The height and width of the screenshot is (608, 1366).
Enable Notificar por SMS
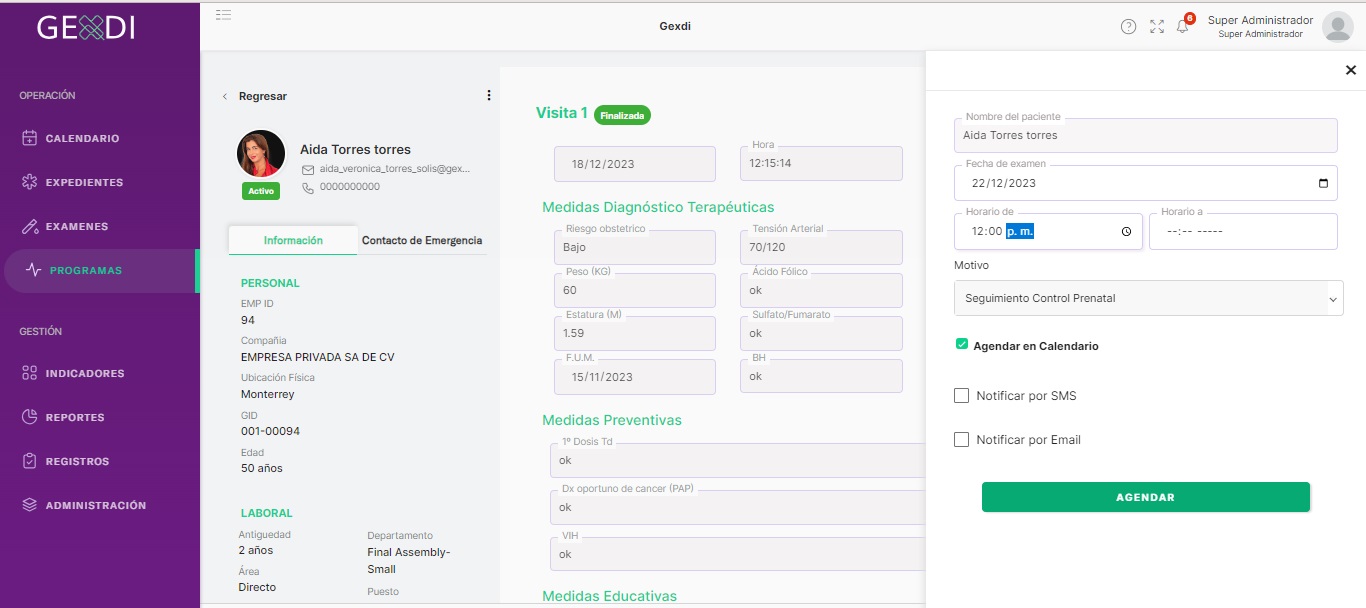click(962, 396)
